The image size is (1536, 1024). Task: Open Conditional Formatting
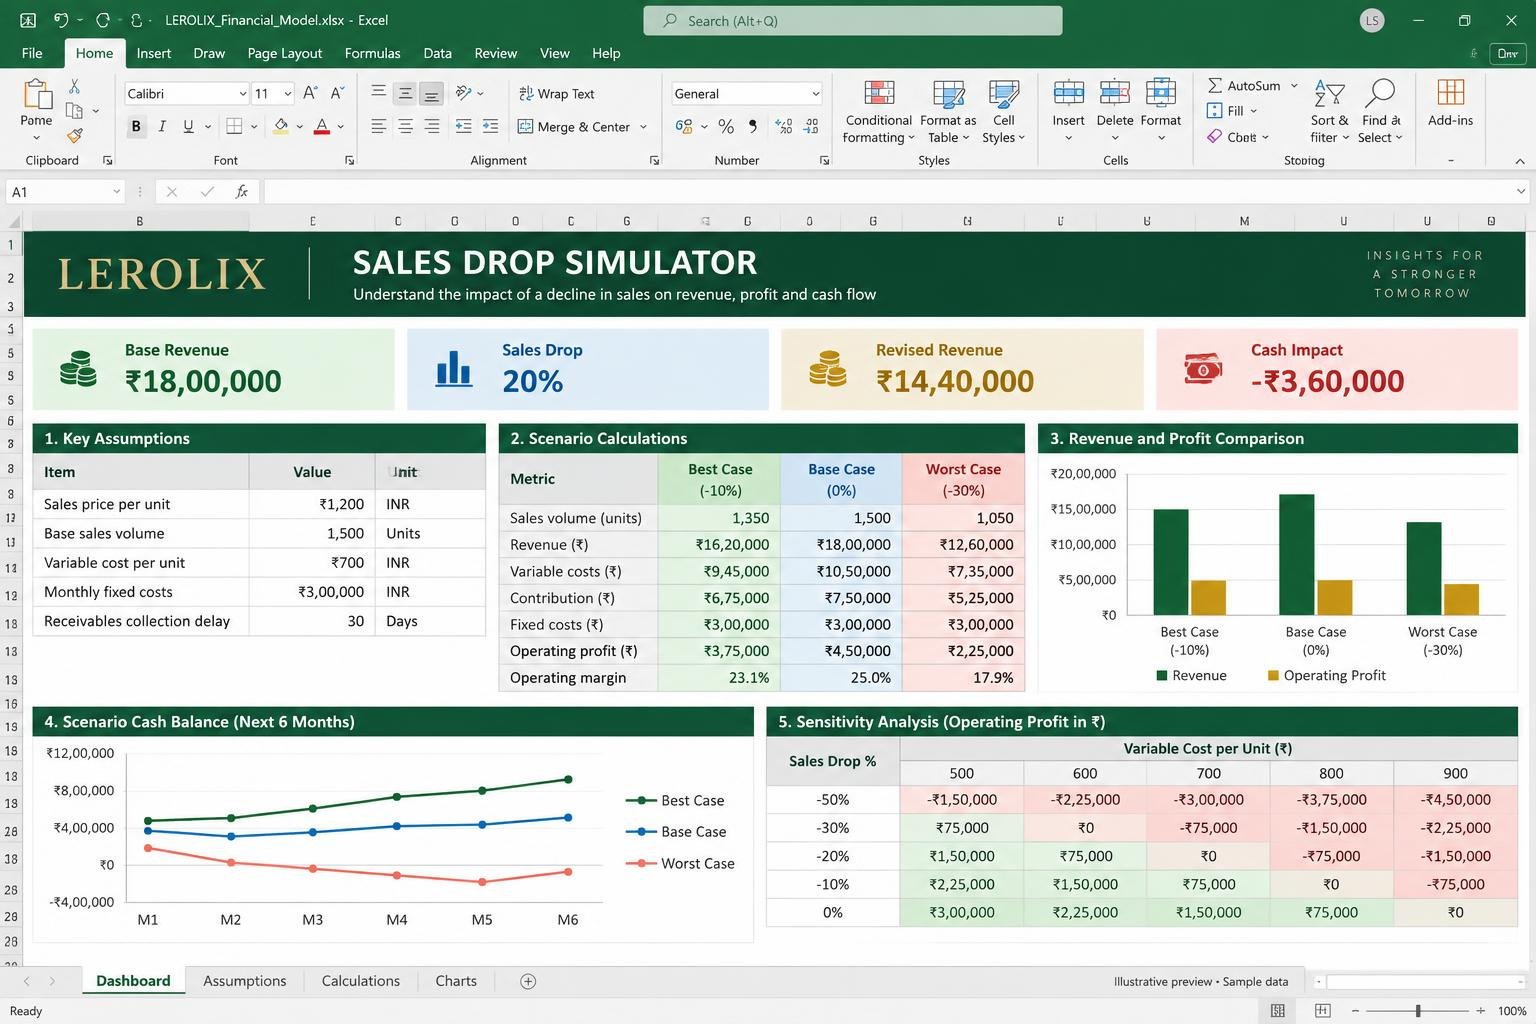point(878,111)
